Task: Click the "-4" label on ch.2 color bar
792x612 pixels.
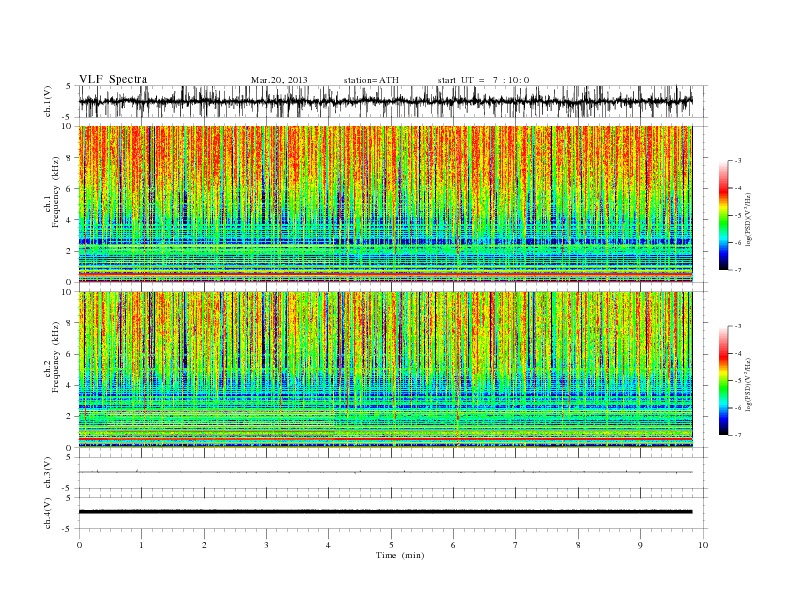Action: tap(738, 353)
